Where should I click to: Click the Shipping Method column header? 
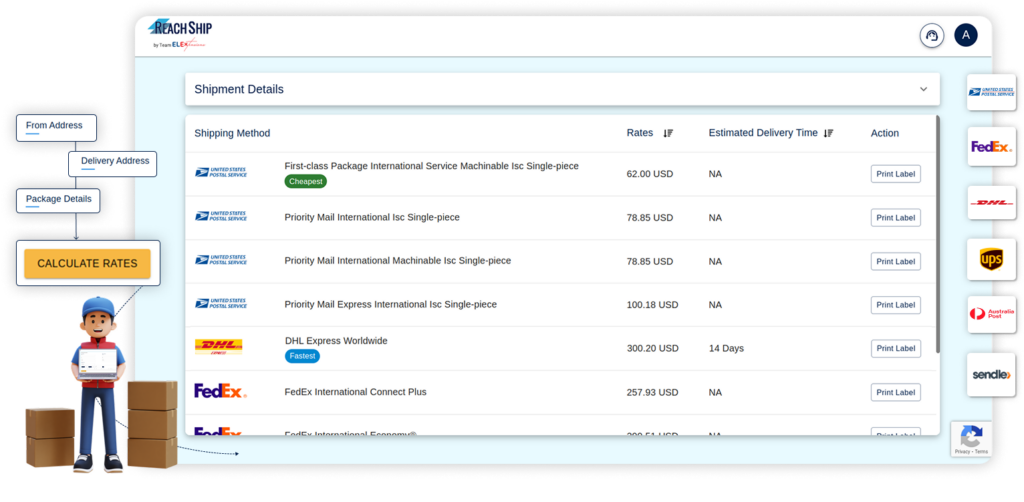coord(232,133)
